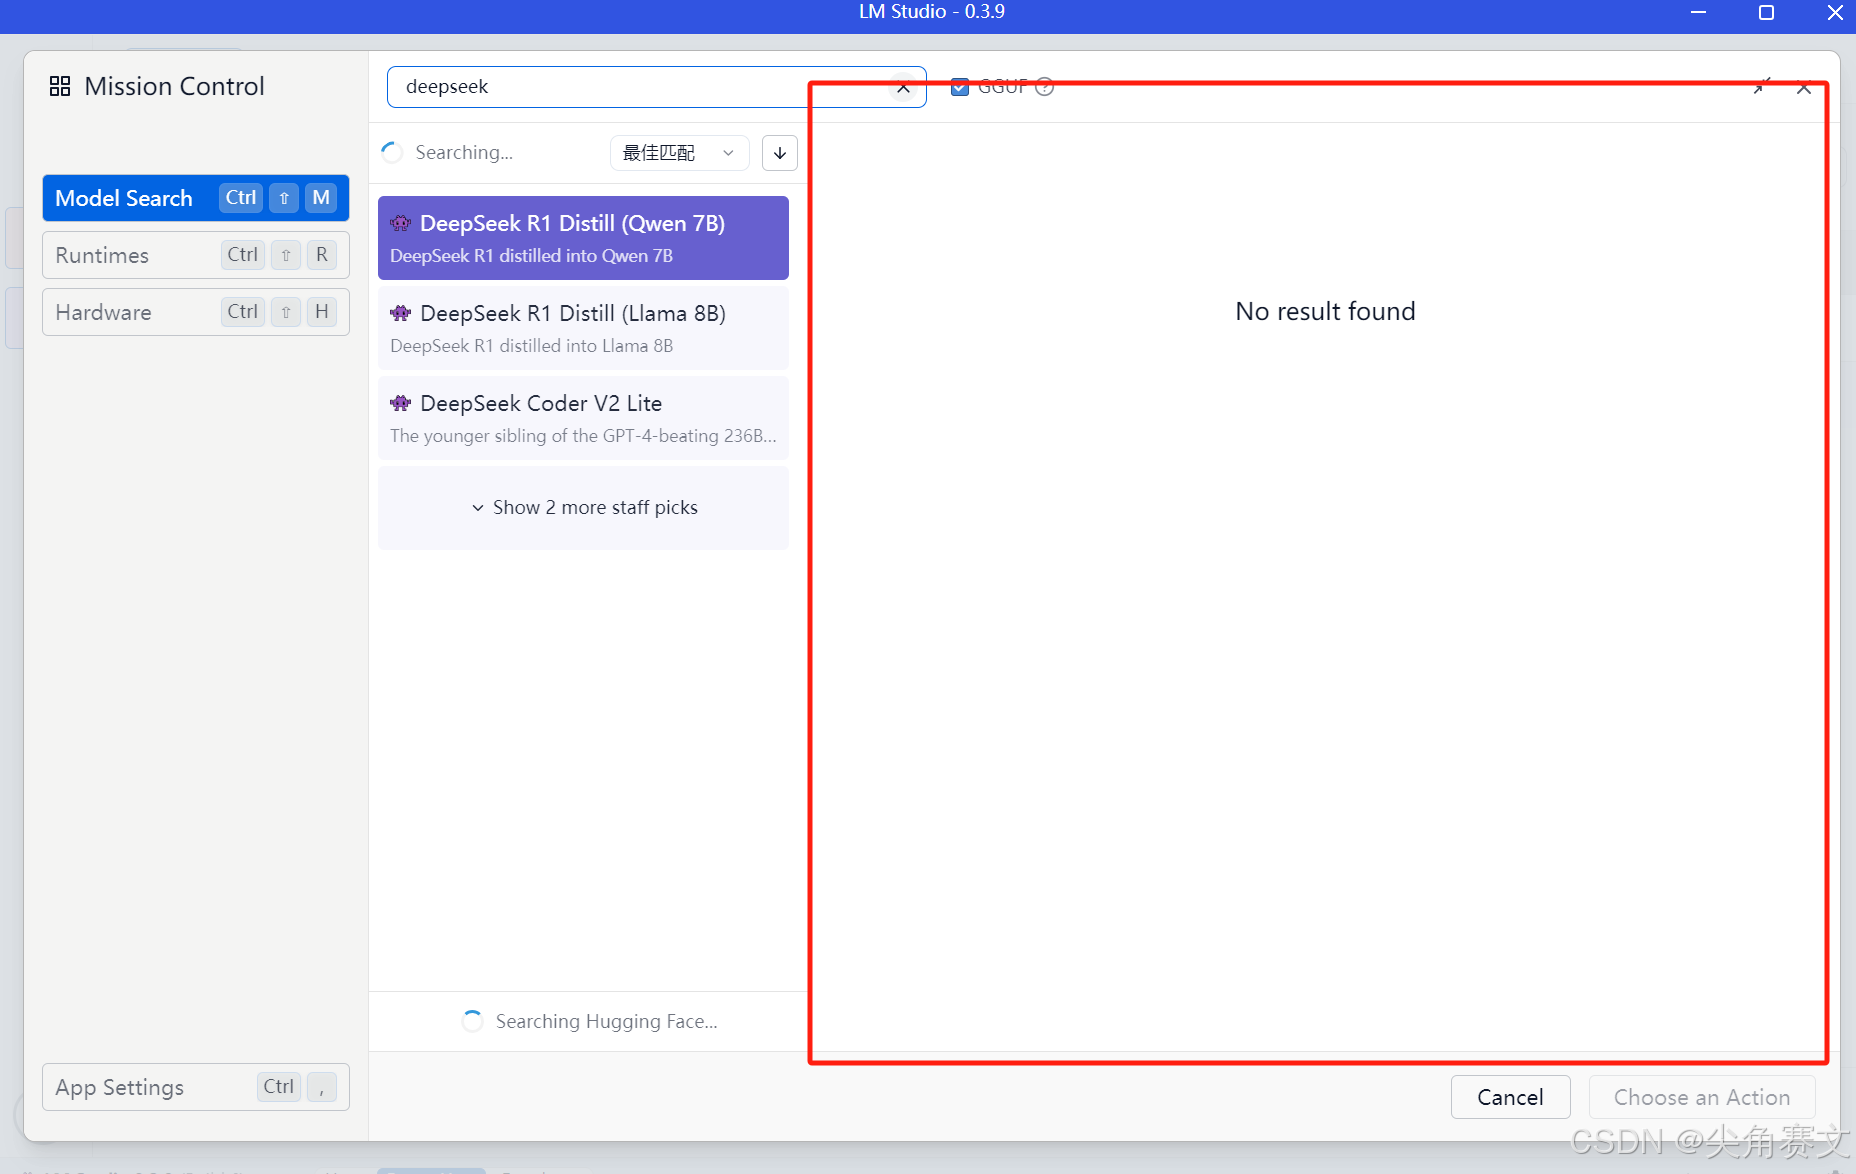Click the Mission Control grid icon
The height and width of the screenshot is (1174, 1856).
60,86
